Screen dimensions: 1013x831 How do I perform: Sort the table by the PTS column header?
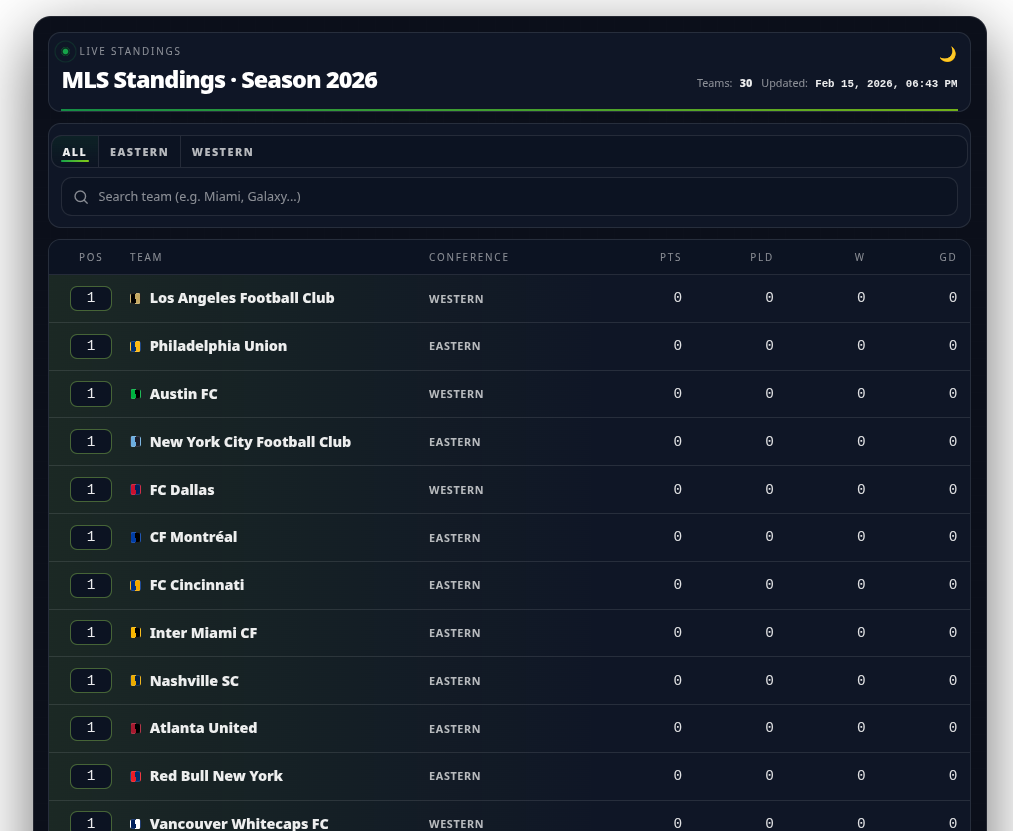coord(670,257)
